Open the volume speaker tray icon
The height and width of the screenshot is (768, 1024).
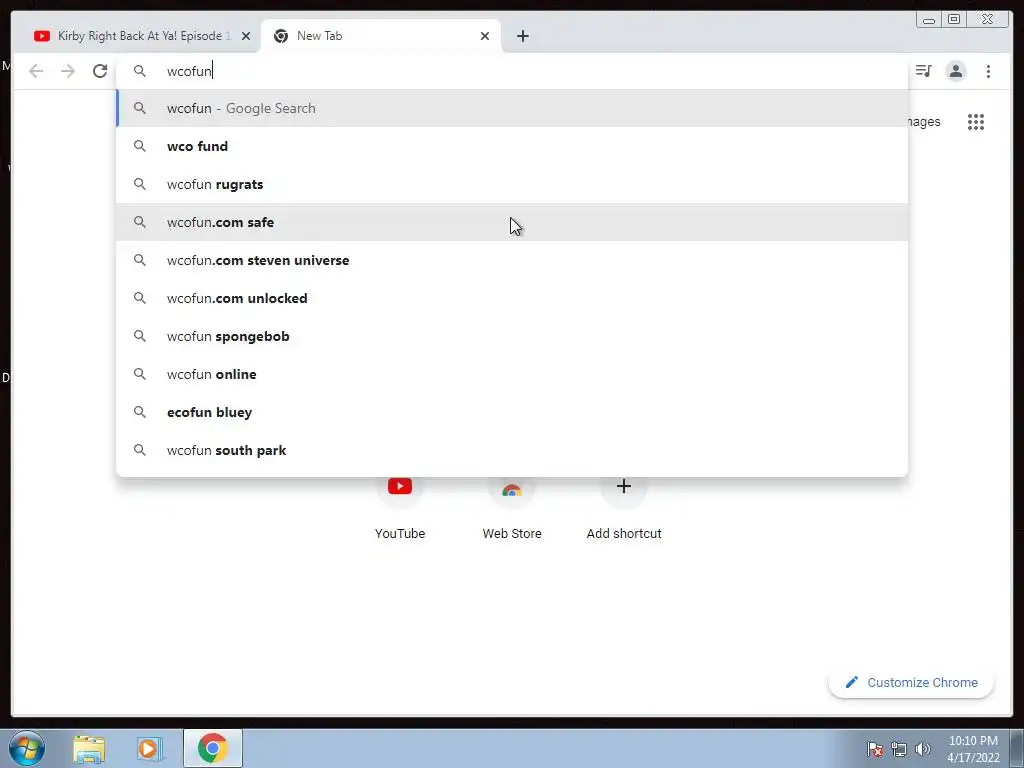pos(922,749)
